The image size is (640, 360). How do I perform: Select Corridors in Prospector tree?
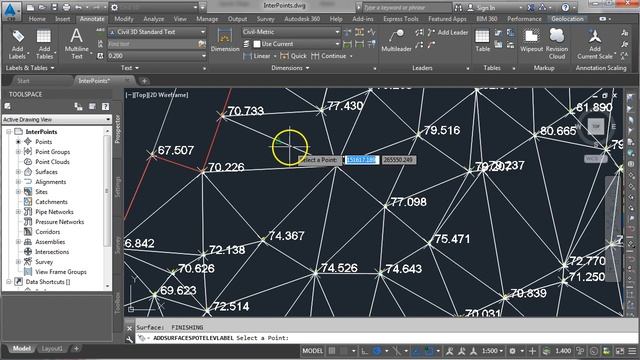click(x=47, y=232)
